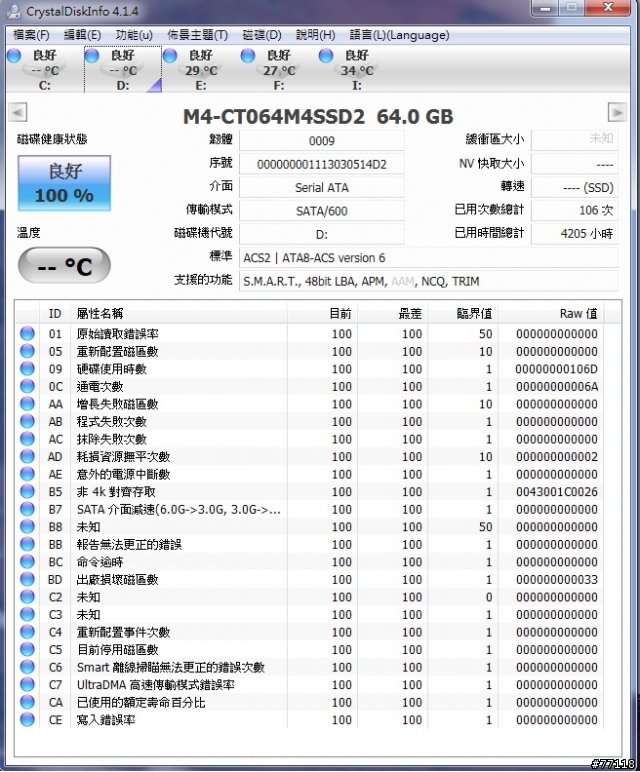The height and width of the screenshot is (772, 640).
Task: Go to next disk with right arrow
Action: pyautogui.click(x=617, y=112)
